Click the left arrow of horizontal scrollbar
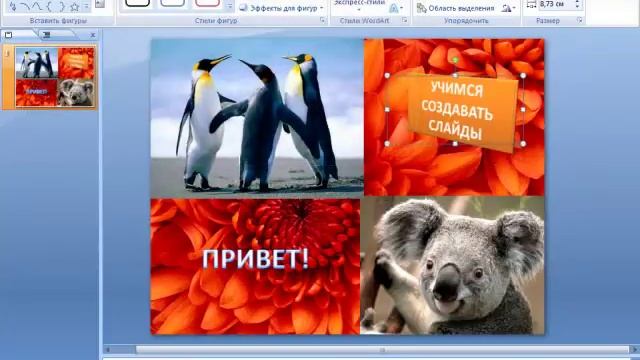The height and width of the screenshot is (360, 640). (x=108, y=350)
